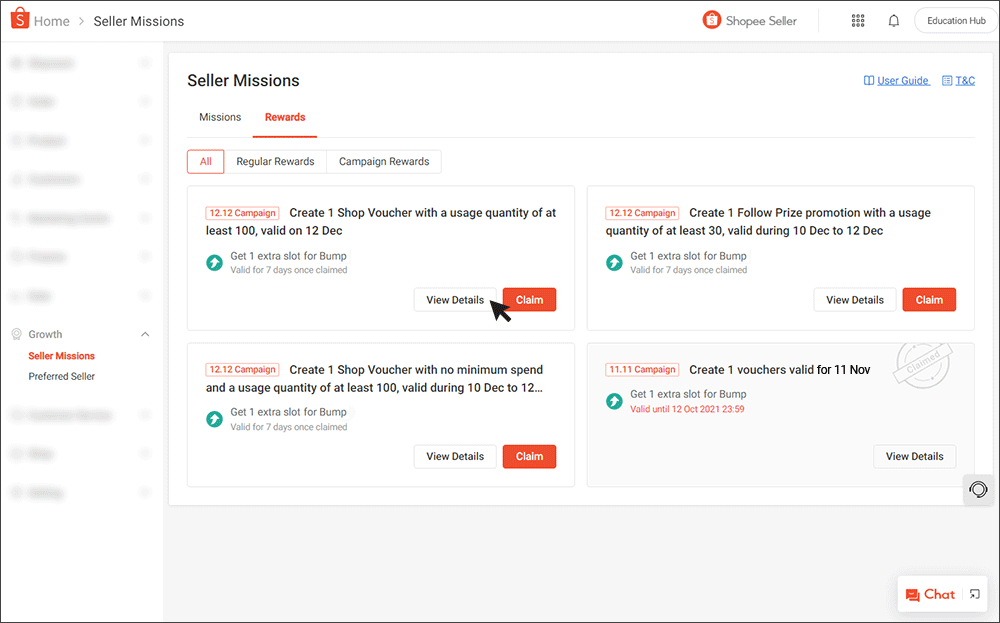1000x623 pixels.
Task: Claim the 12 Dec Shop Voucher reward
Action: coord(529,300)
